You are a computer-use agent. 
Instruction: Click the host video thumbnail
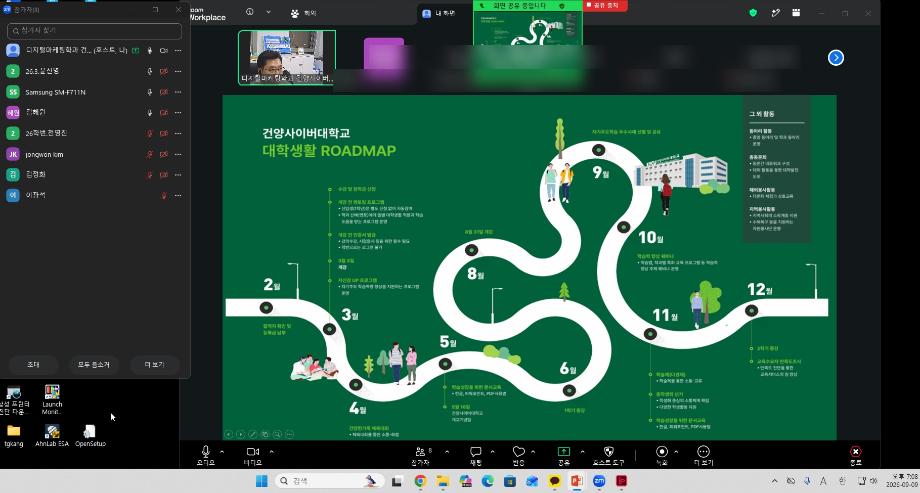tap(287, 58)
